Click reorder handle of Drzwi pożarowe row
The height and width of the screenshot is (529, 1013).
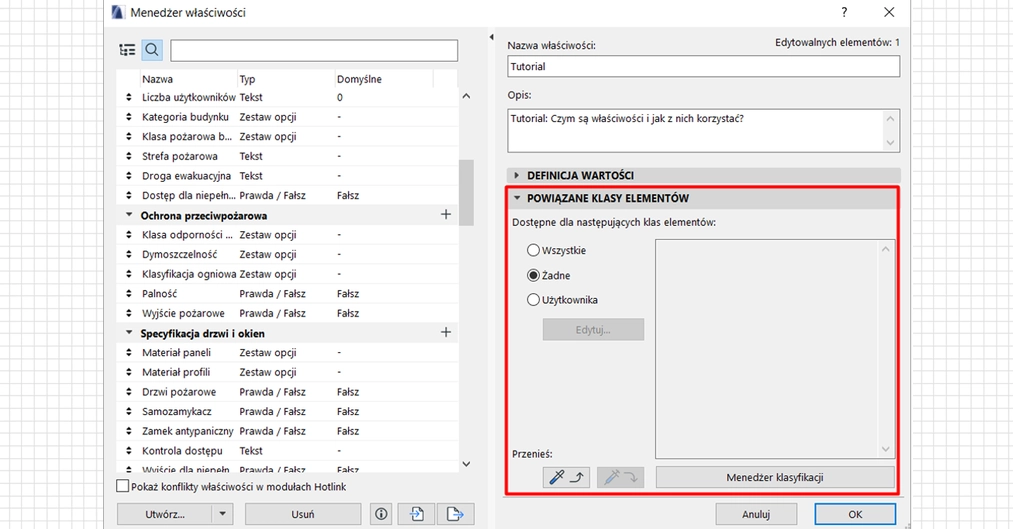point(128,392)
